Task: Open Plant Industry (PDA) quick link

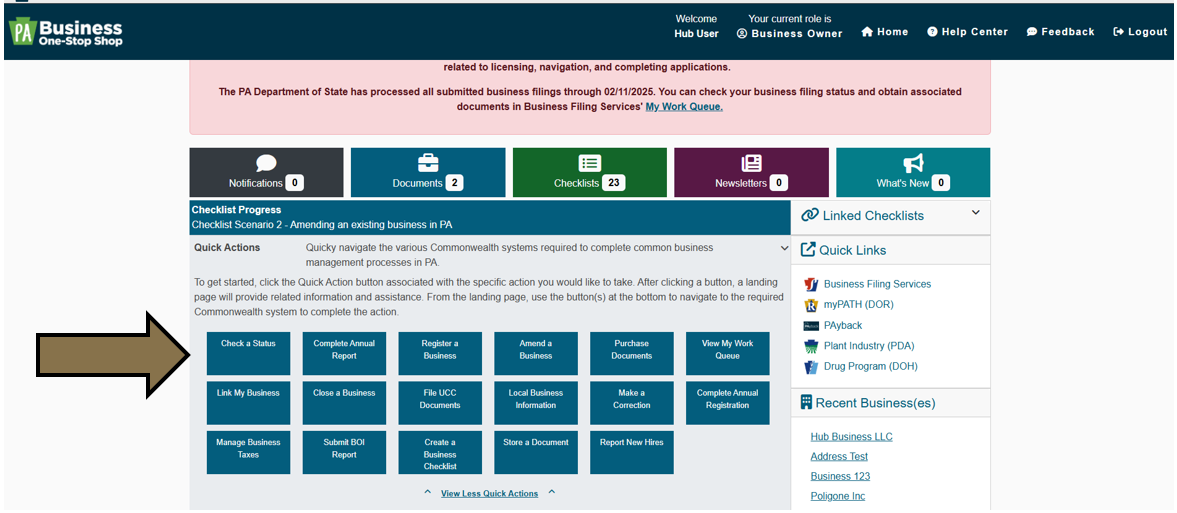Action: tap(869, 346)
